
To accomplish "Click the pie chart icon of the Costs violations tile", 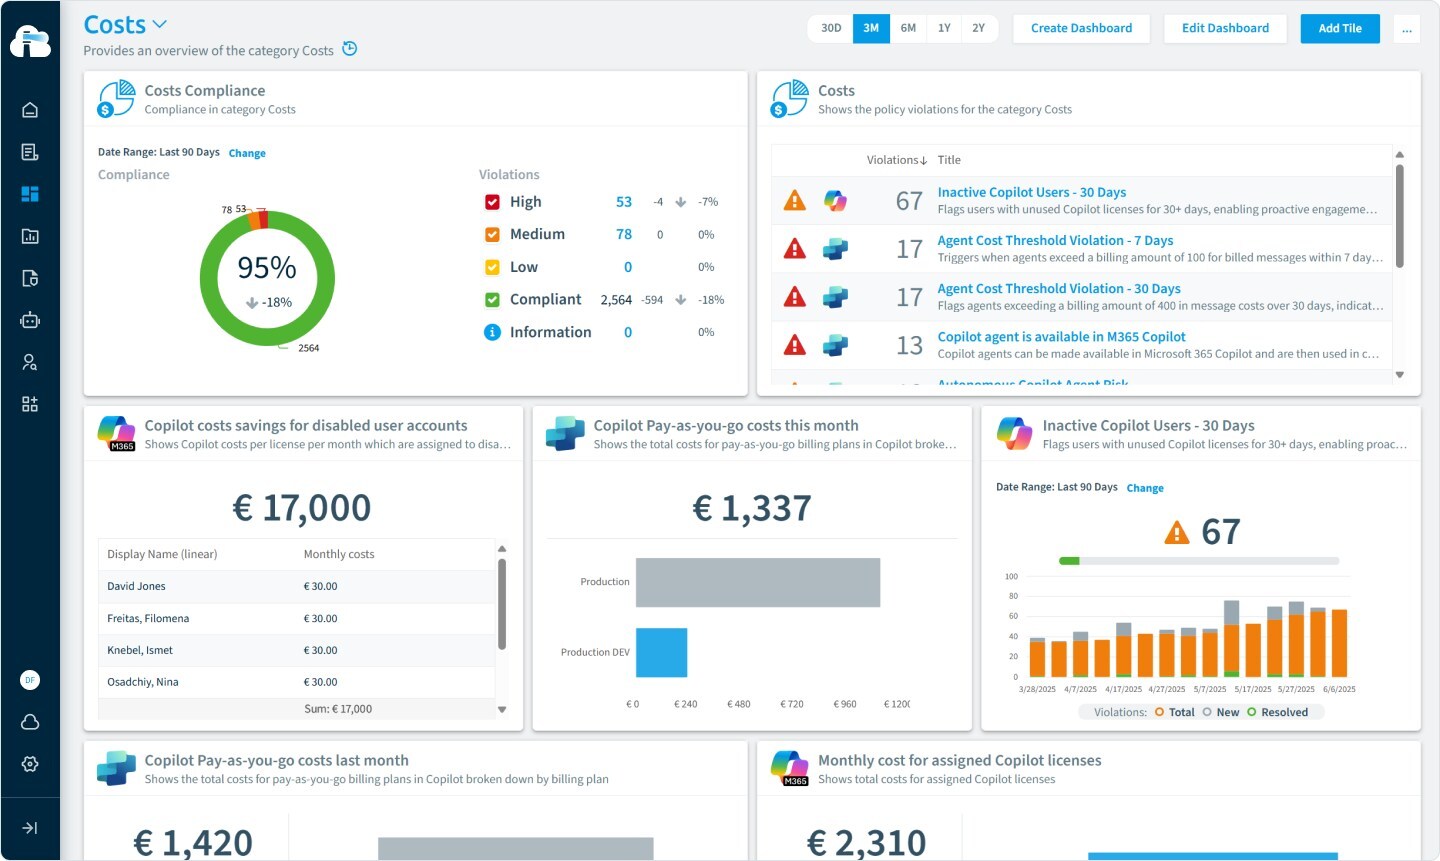I will (790, 99).
